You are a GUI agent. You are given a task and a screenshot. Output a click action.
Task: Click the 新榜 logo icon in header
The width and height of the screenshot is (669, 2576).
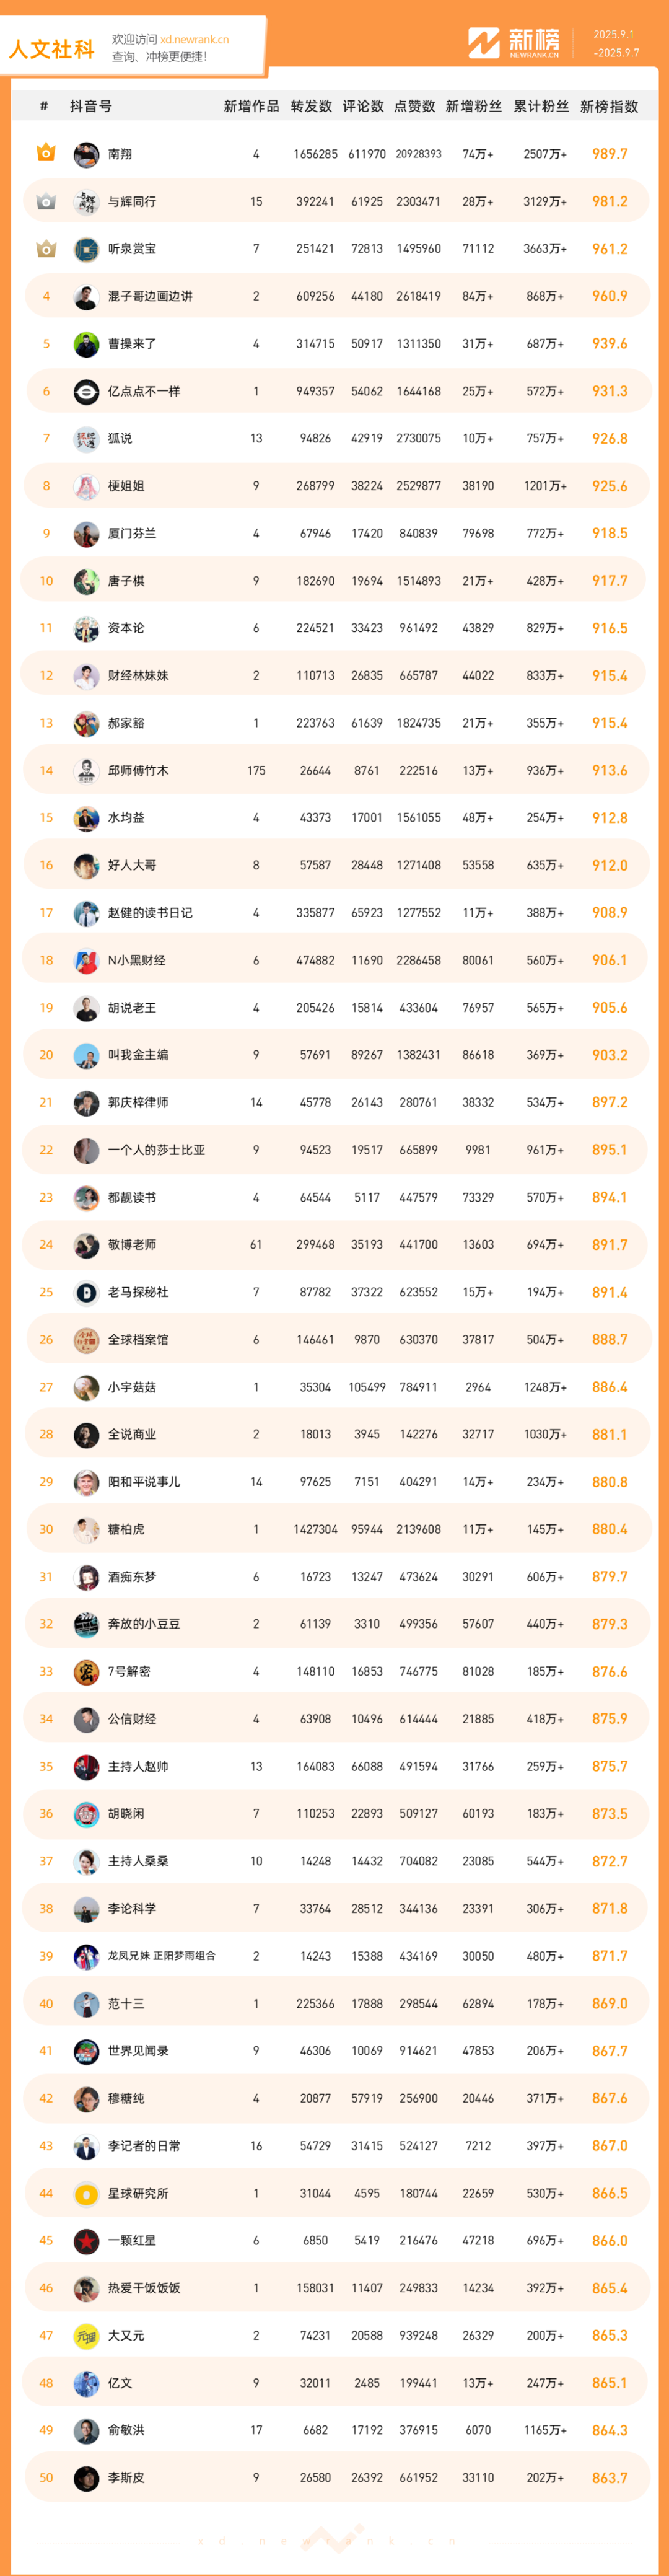484,43
